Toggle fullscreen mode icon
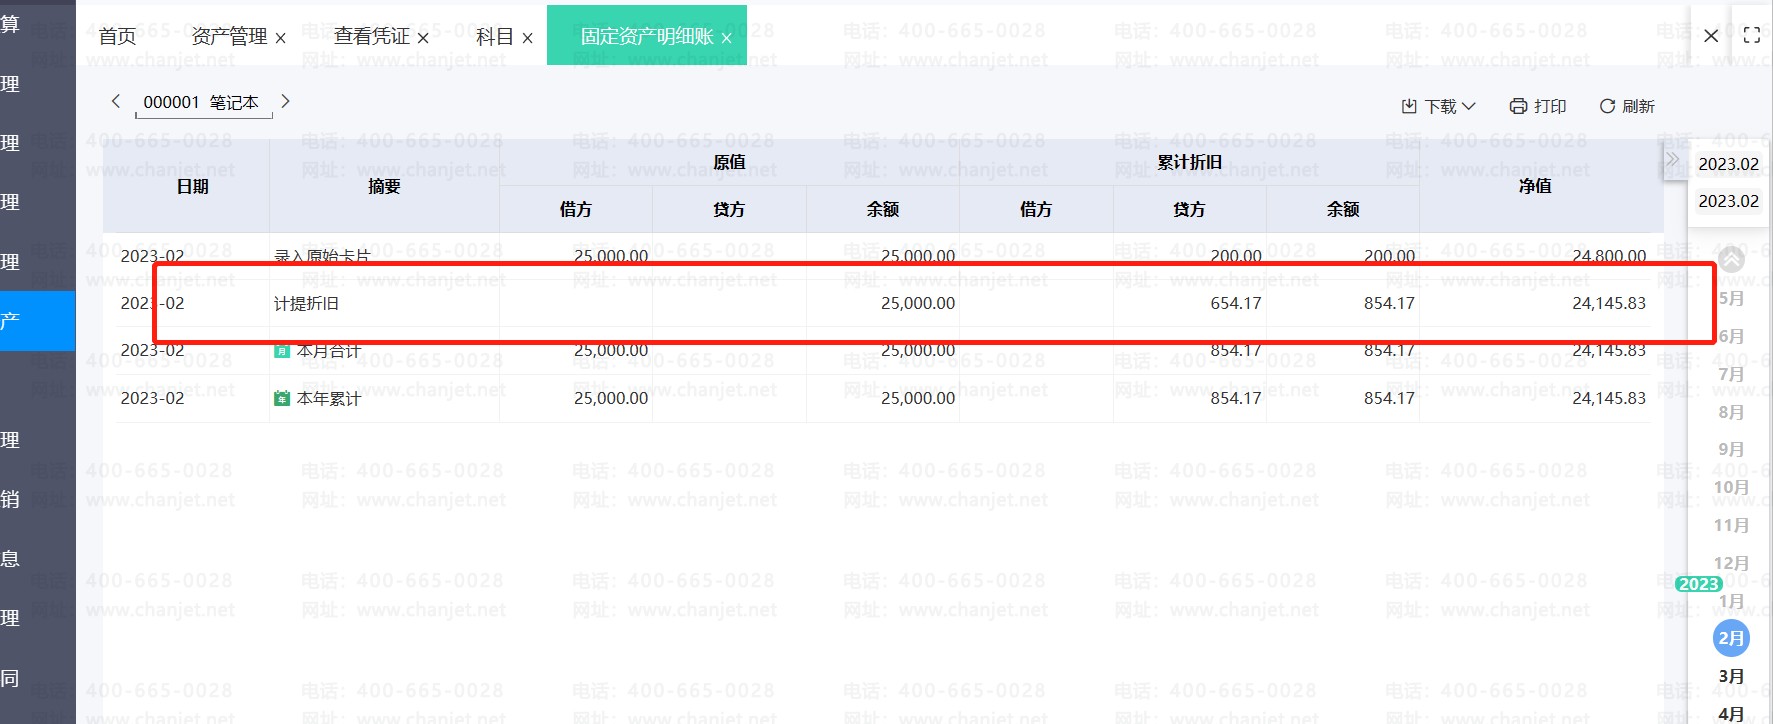 [1752, 36]
